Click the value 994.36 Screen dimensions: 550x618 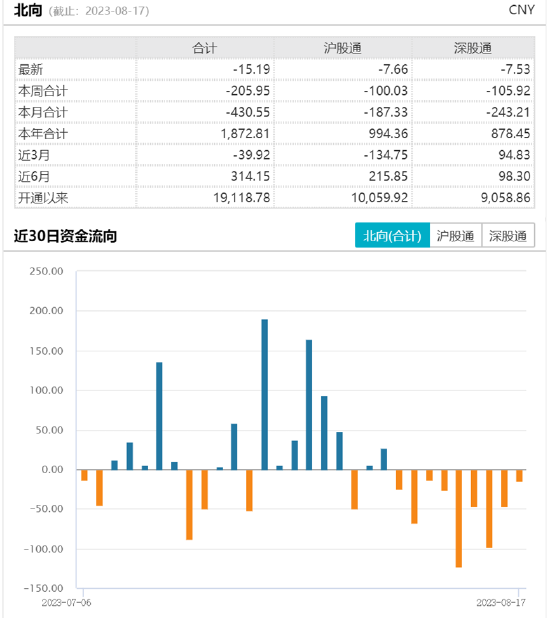coord(388,133)
